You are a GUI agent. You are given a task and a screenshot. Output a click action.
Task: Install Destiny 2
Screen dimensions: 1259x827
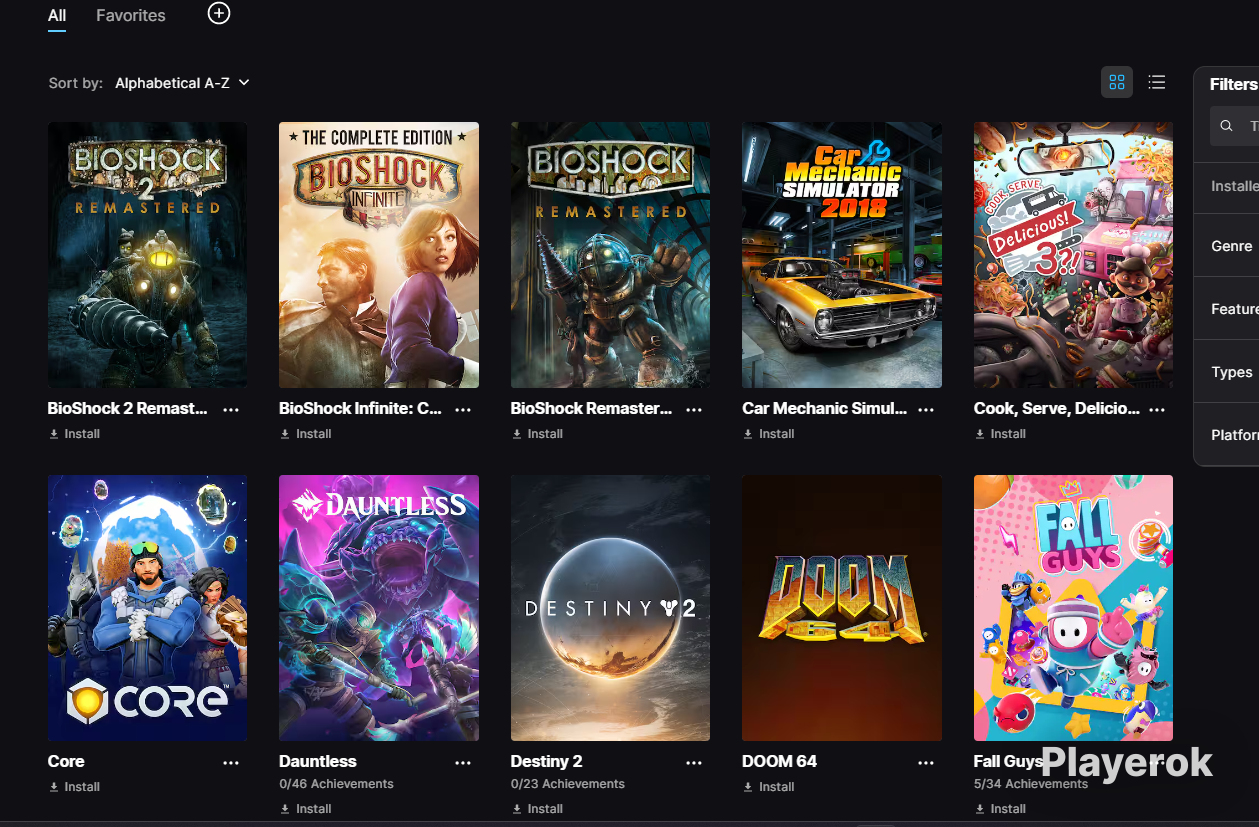point(537,809)
